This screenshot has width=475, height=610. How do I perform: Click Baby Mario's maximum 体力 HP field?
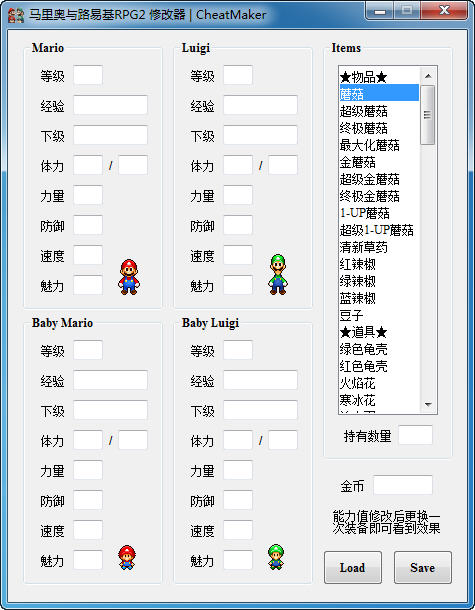pyautogui.click(x=133, y=440)
